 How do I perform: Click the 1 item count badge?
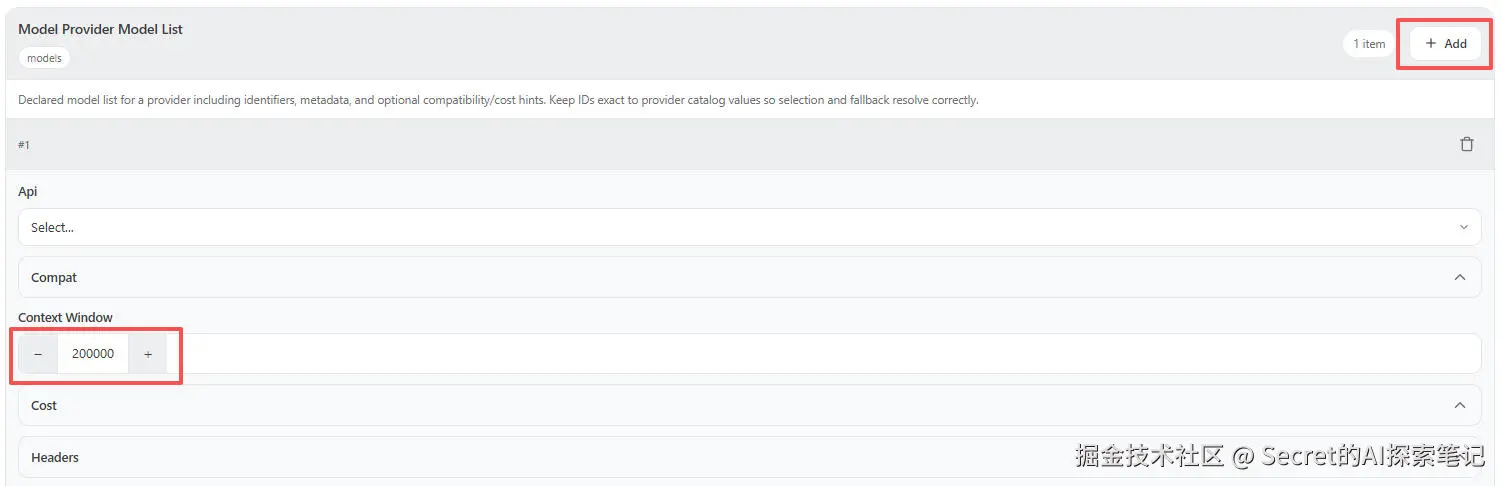click(1369, 44)
